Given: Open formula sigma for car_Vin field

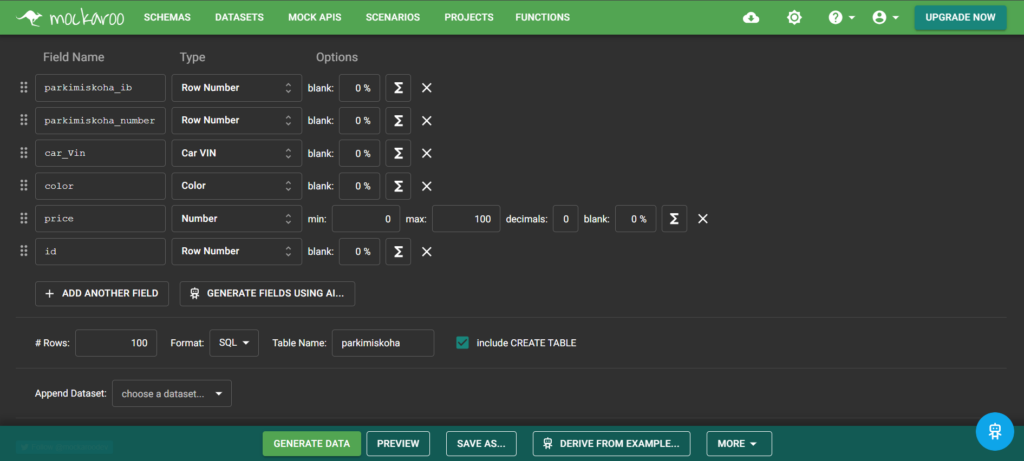Looking at the screenshot, I should (x=398, y=153).
